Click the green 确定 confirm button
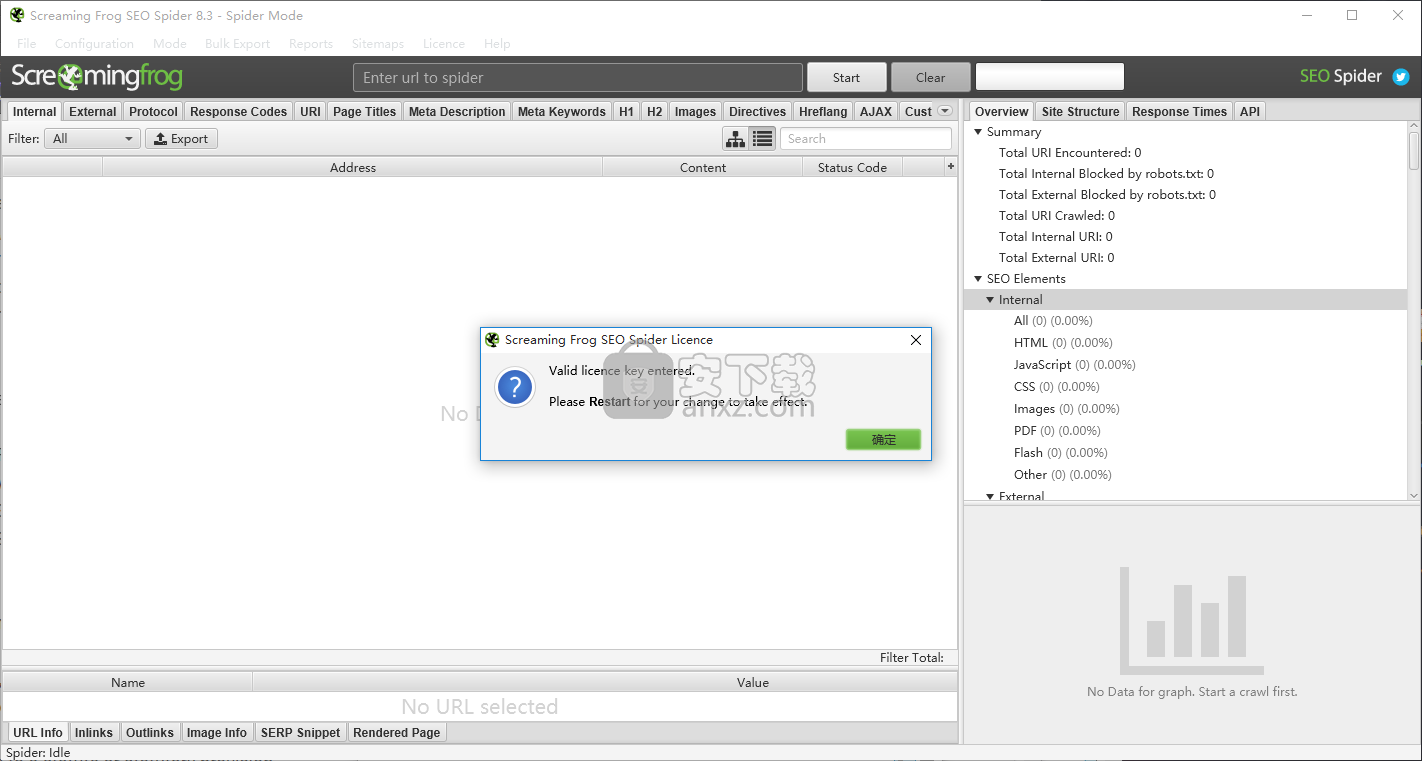The height and width of the screenshot is (761, 1422). (883, 440)
